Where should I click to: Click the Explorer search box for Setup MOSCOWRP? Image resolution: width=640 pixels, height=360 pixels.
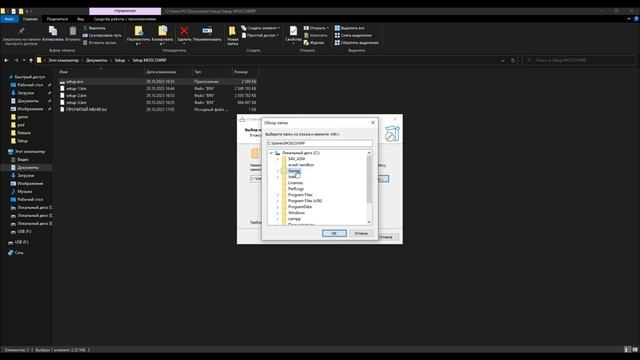click(579, 60)
